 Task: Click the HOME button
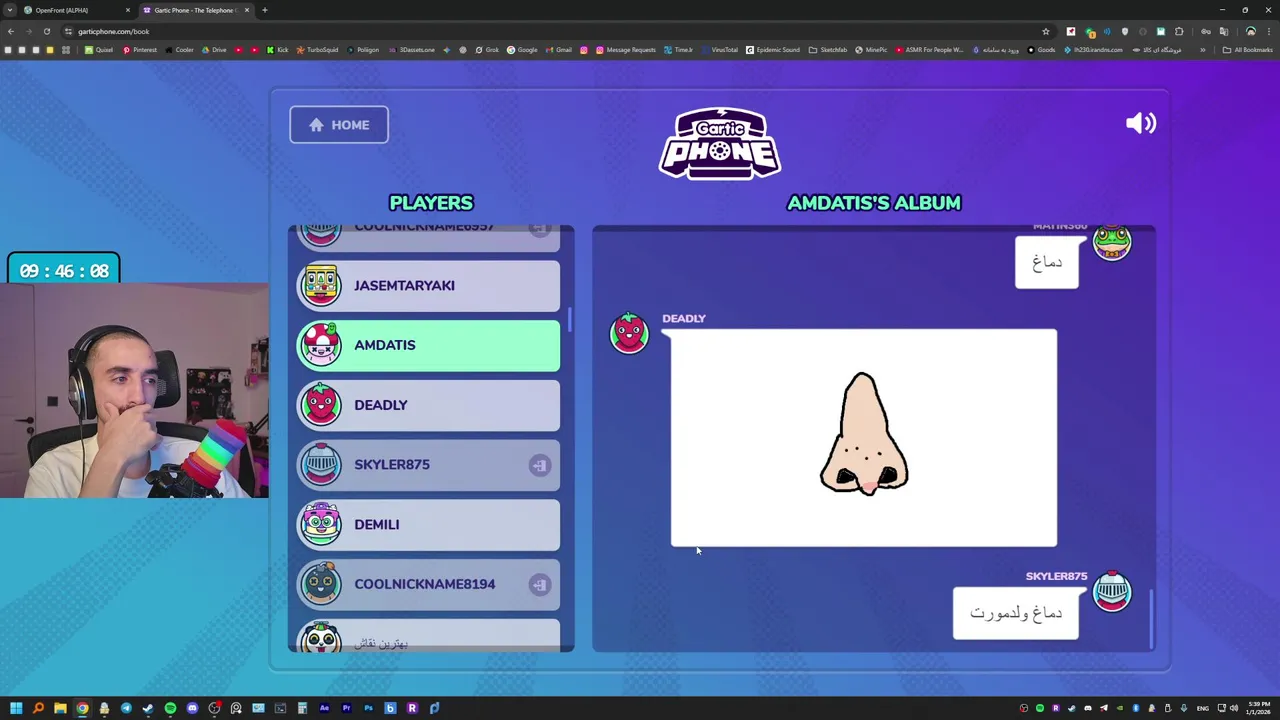339,125
